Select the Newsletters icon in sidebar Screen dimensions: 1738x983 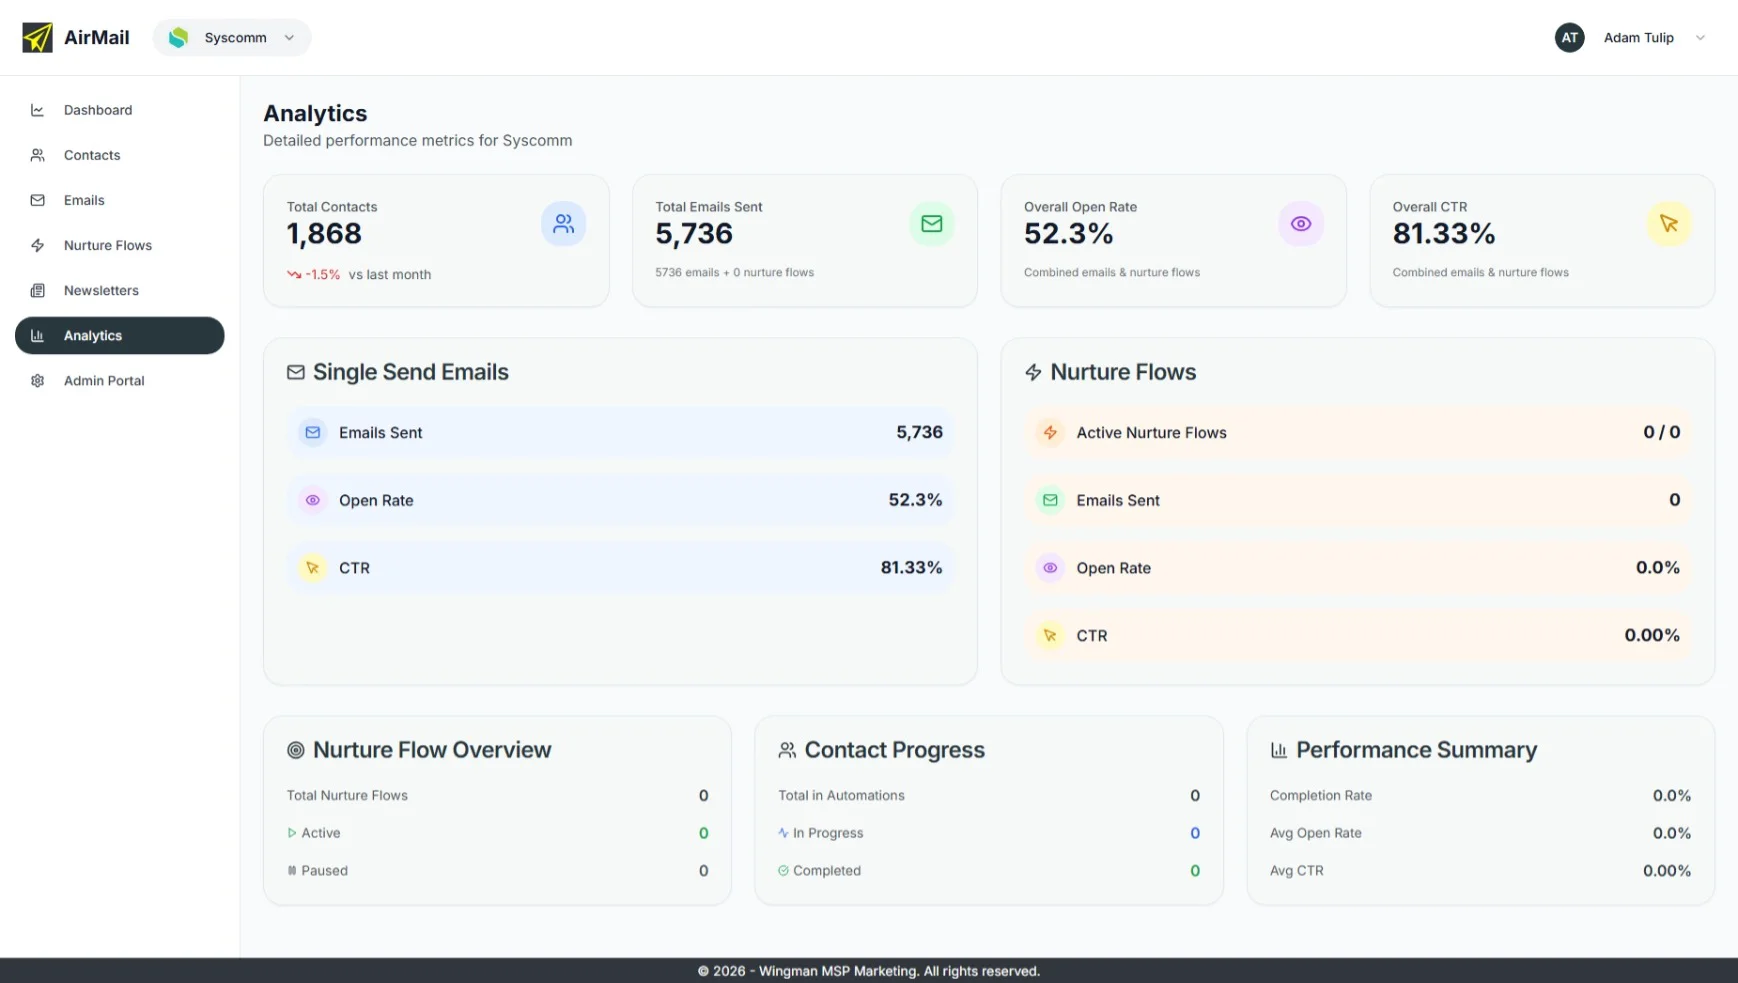[x=37, y=290]
